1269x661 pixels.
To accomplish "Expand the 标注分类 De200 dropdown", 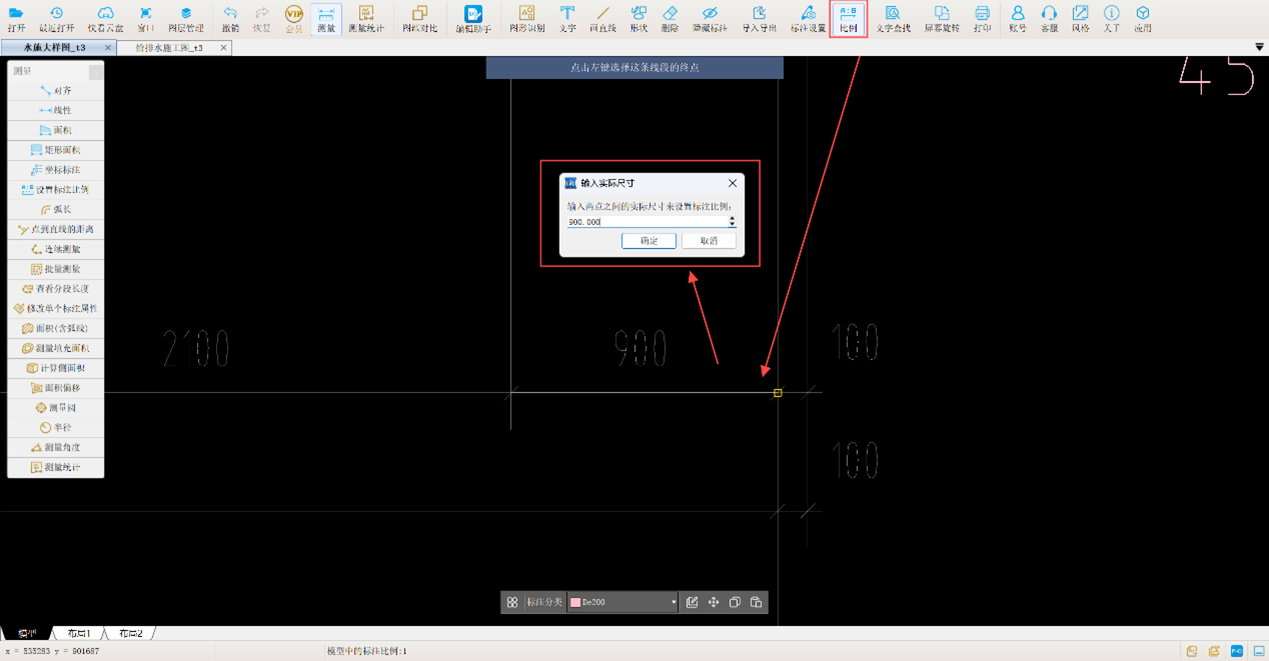I will (673, 602).
